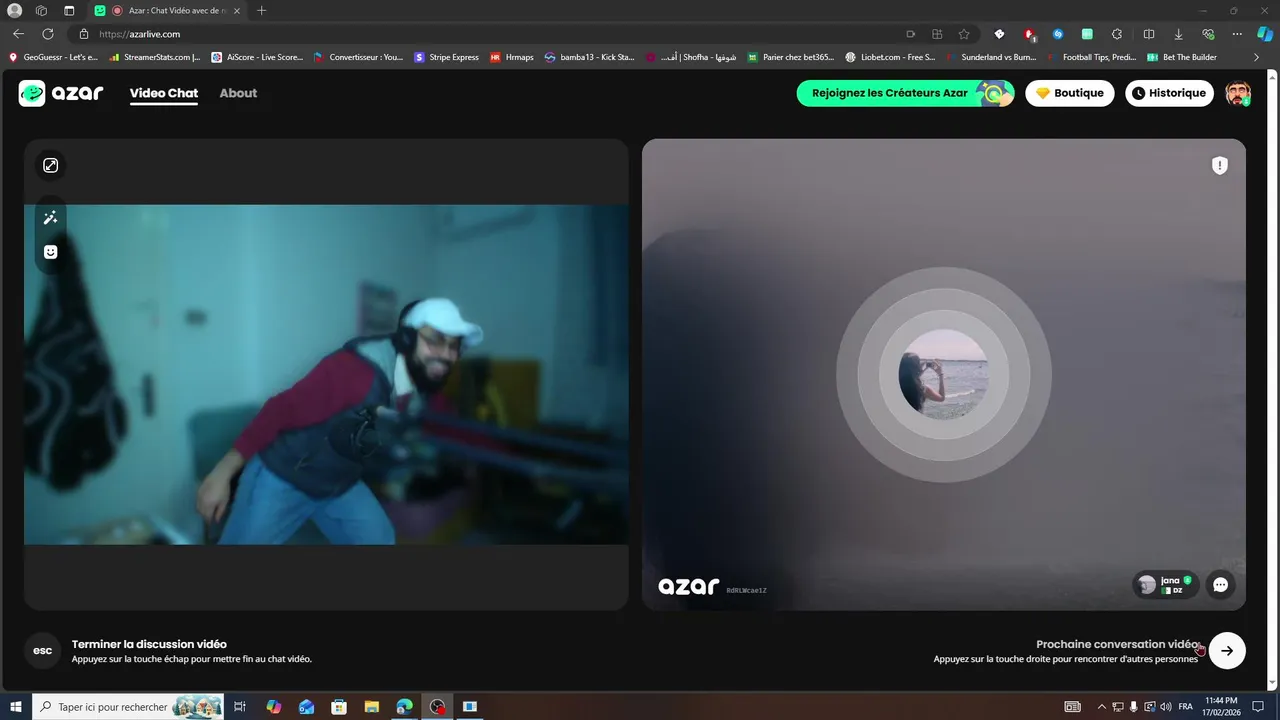Open the Boutique shop
This screenshot has height=720, width=1280.
tap(1070, 93)
